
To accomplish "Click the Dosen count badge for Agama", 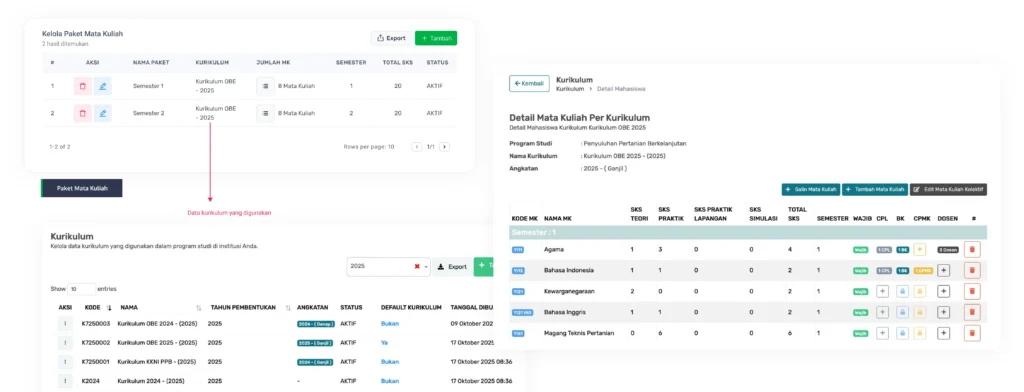I will point(948,250).
